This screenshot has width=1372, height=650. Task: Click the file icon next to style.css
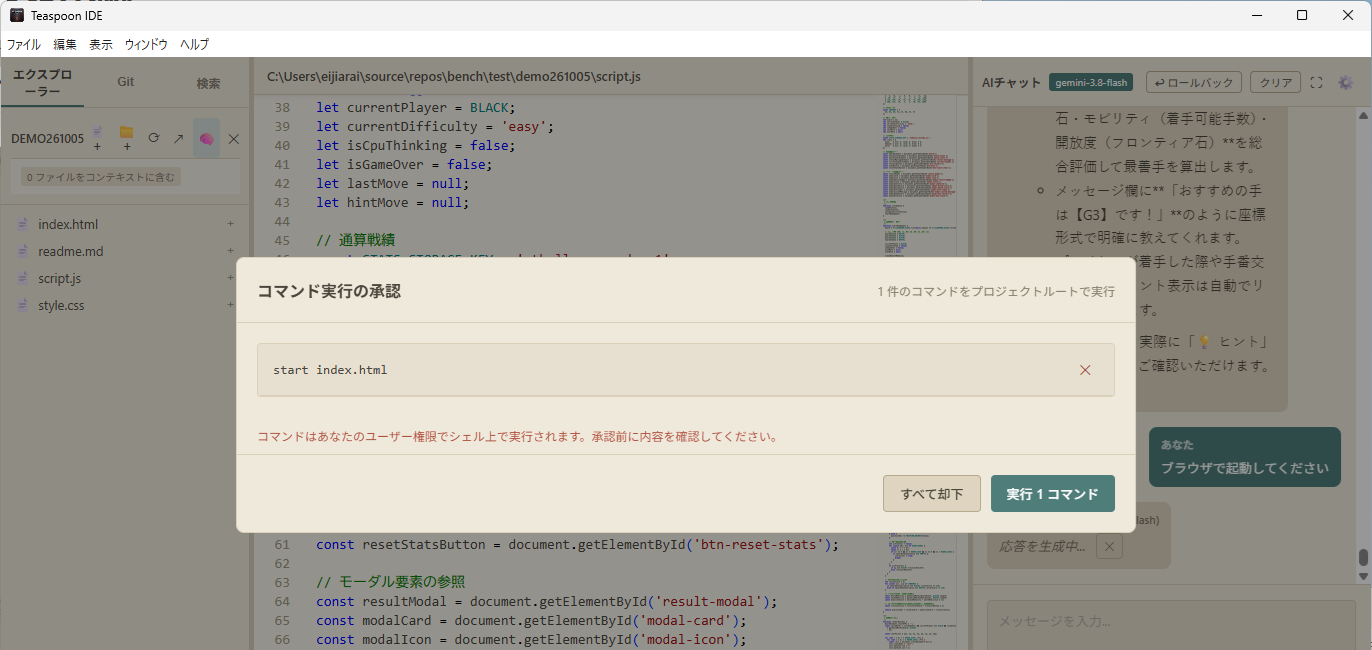pyautogui.click(x=22, y=305)
